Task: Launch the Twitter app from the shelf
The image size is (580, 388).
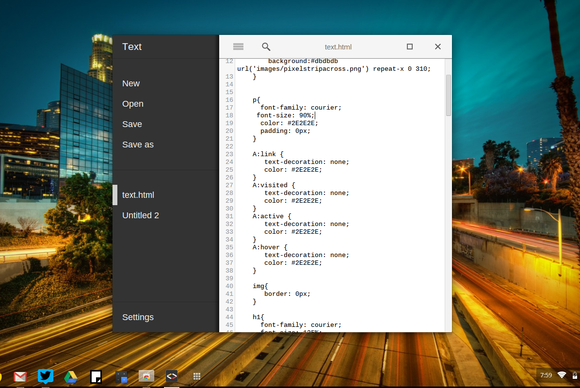Action: pos(45,377)
